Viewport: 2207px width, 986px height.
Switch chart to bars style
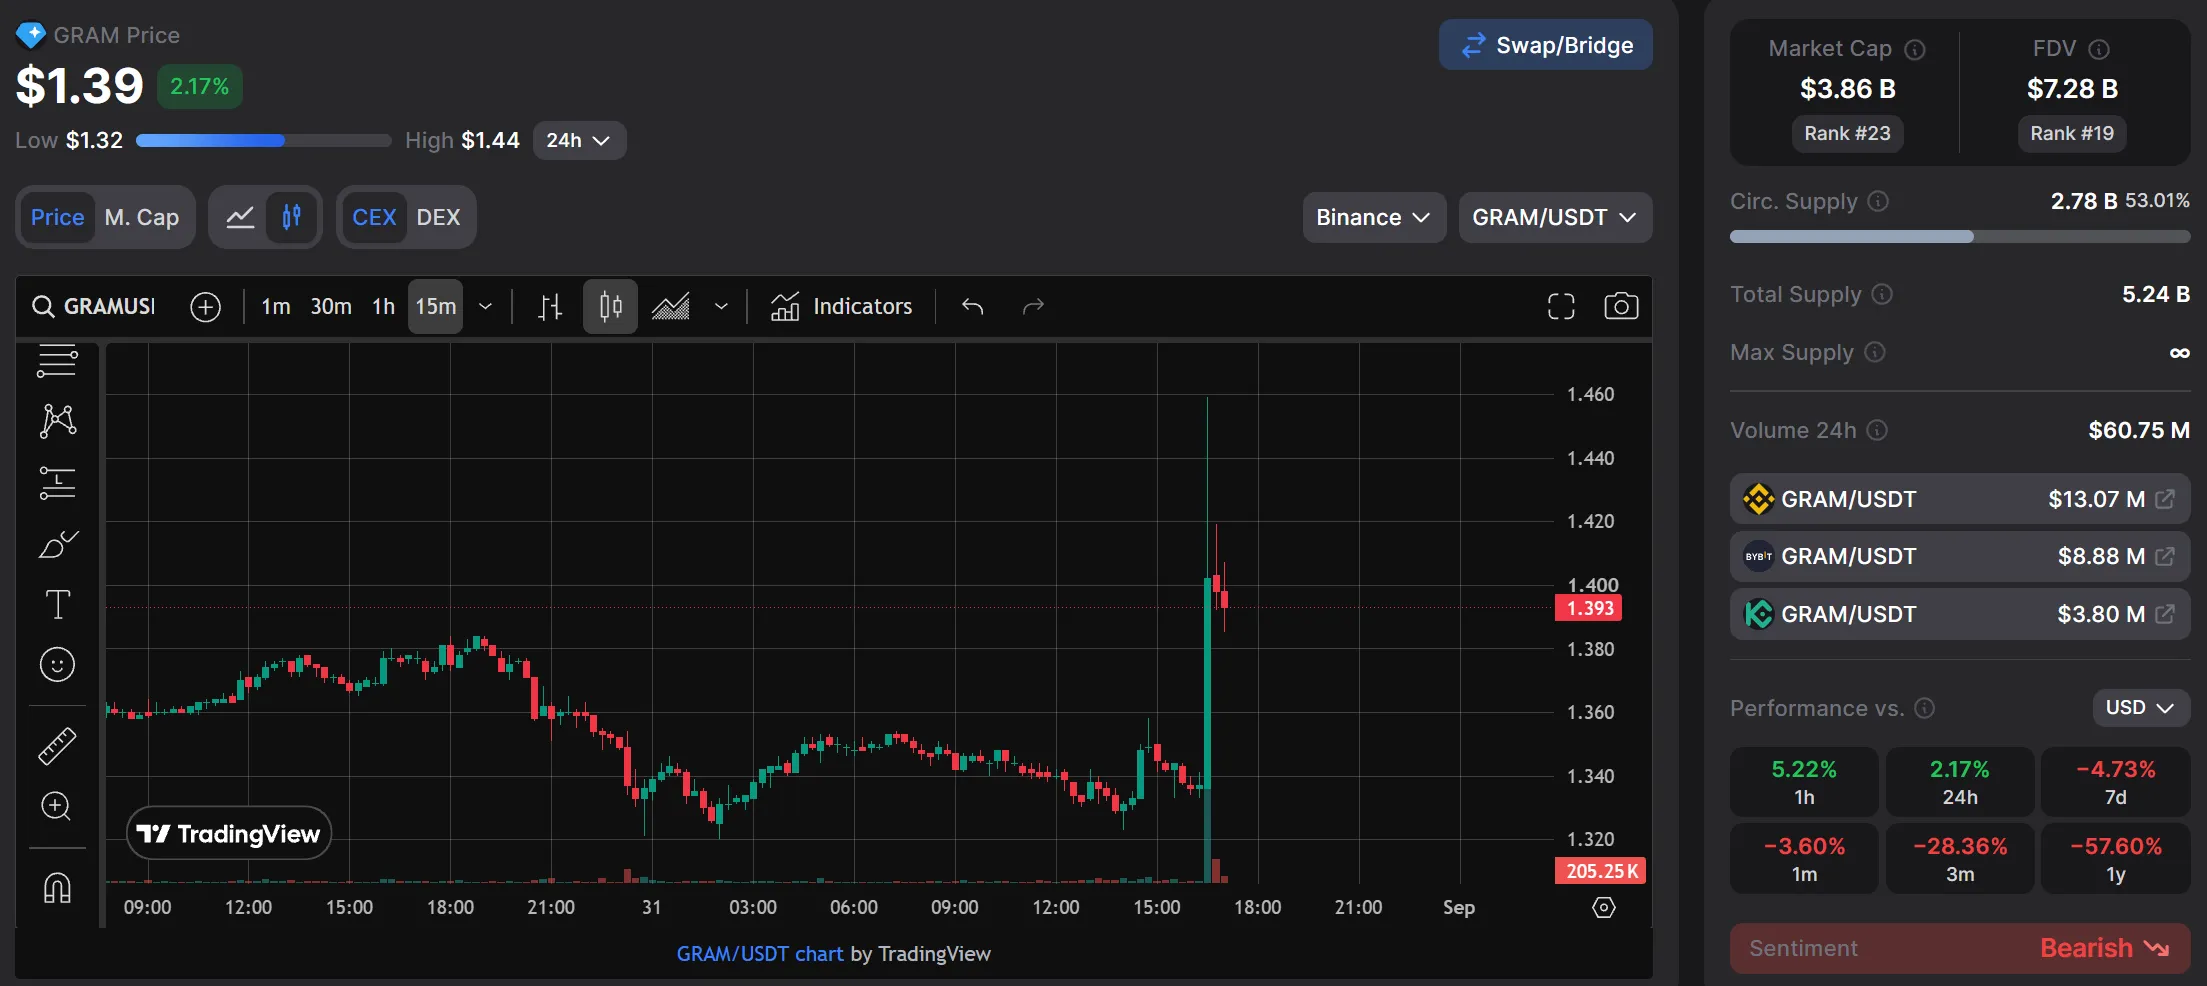[x=549, y=307]
